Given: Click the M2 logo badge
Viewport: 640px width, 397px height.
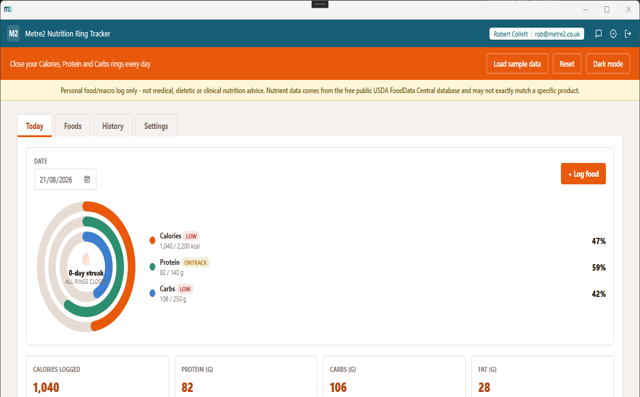Looking at the screenshot, I should (13, 33).
